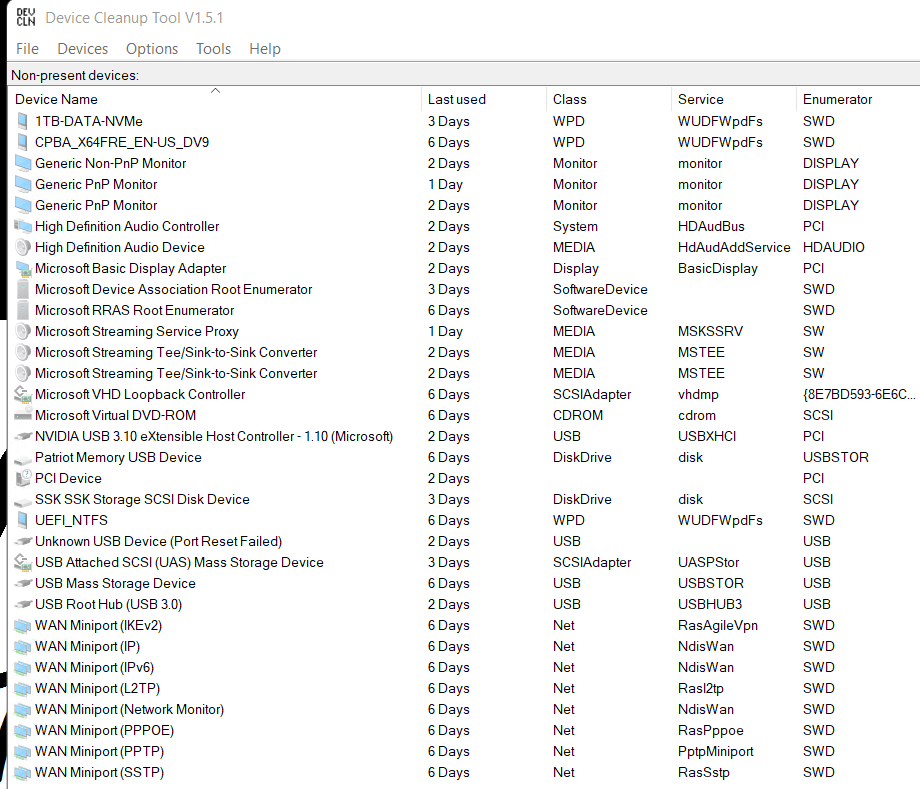This screenshot has width=920, height=789.
Task: Click the Microsoft Streaming Service Proxy icon
Action: point(23,331)
